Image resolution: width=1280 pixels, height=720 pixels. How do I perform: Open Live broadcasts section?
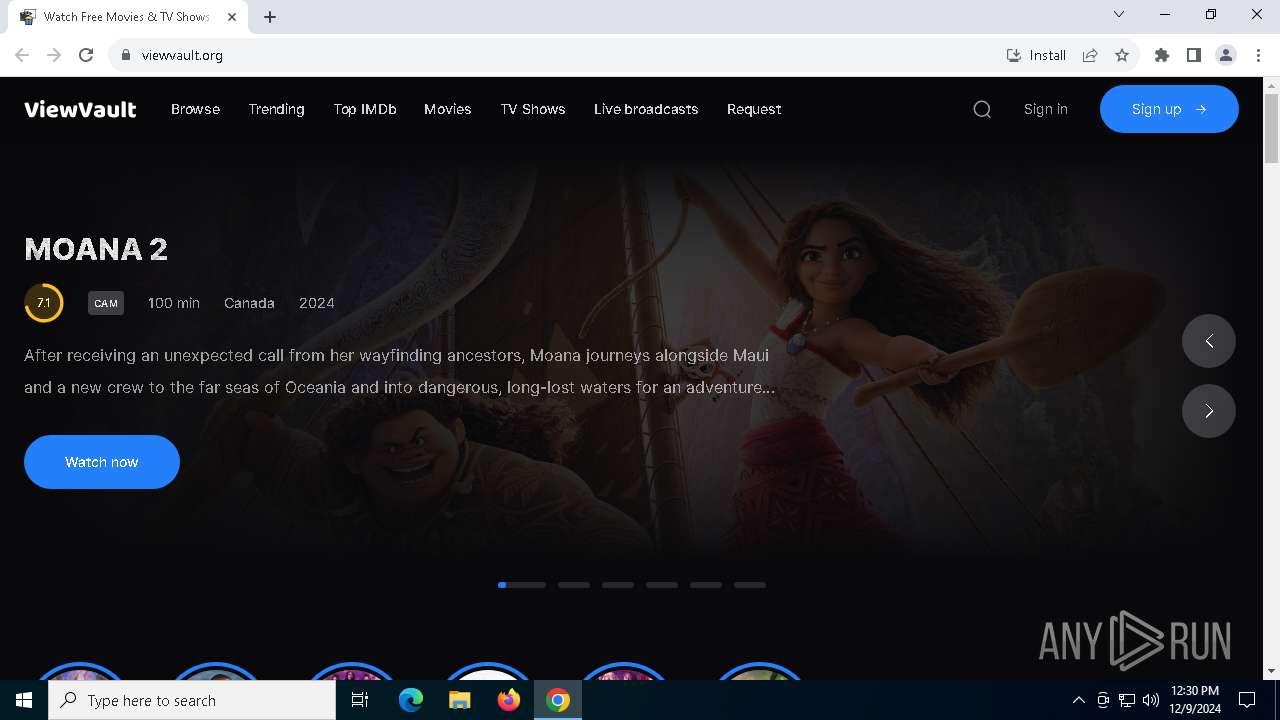point(646,109)
